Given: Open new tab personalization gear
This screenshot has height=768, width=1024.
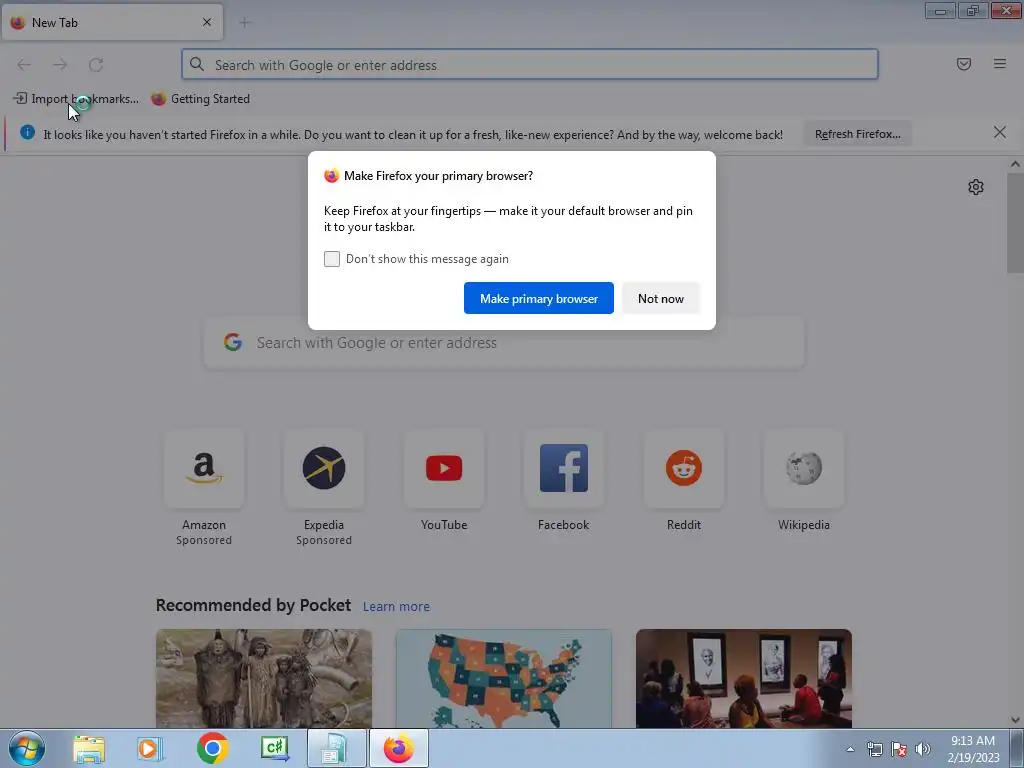Looking at the screenshot, I should (x=975, y=187).
